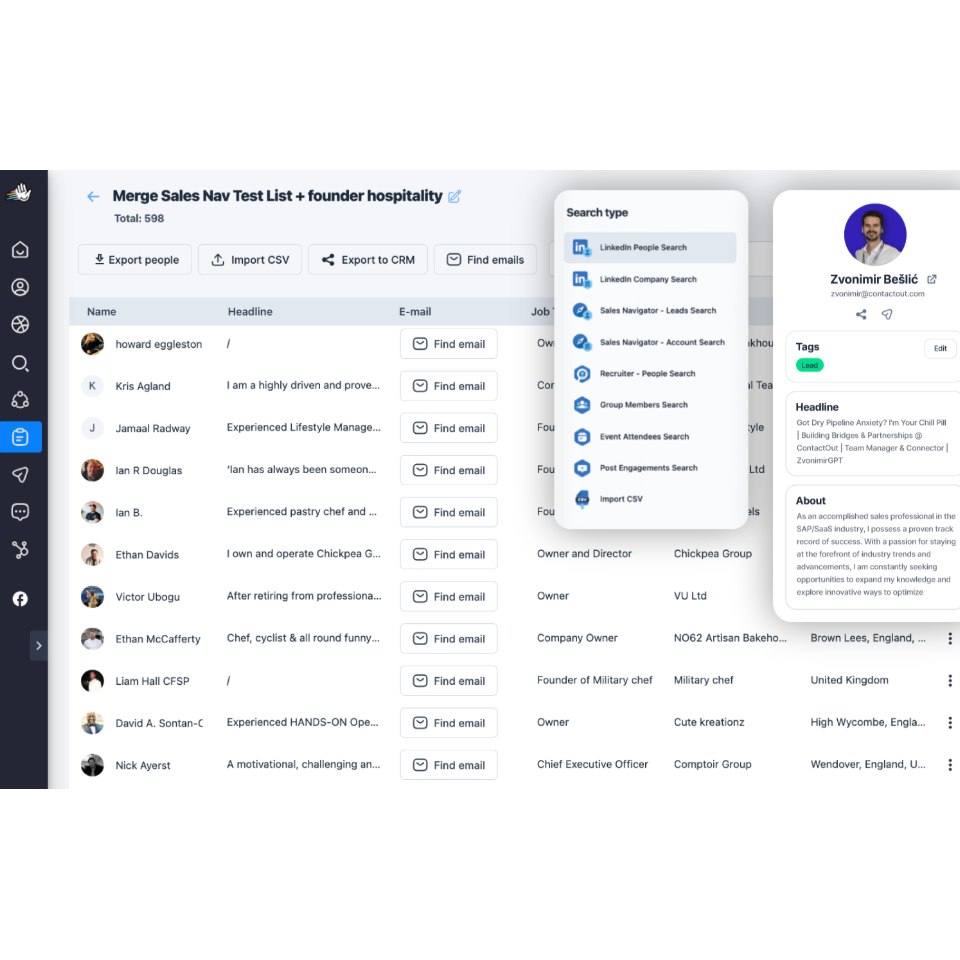Open campaigns paper plane sidebar icon

click(20, 474)
